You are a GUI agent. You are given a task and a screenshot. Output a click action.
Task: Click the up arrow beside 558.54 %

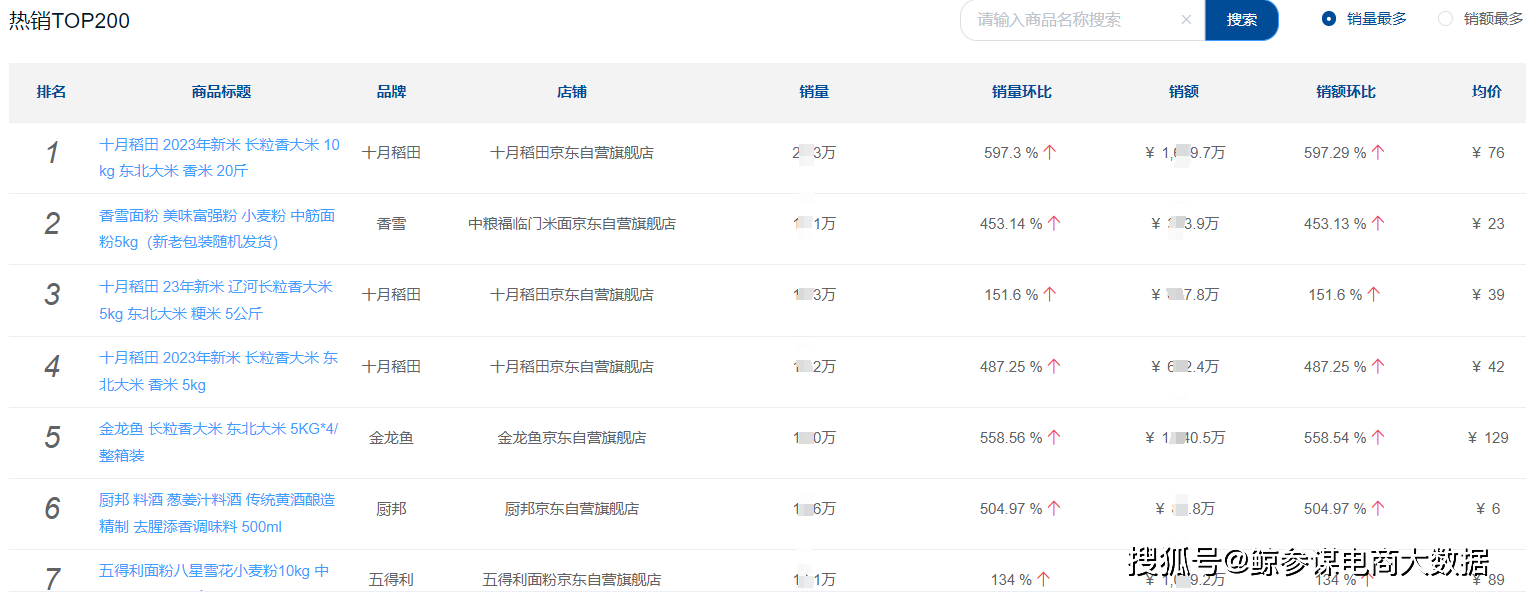tap(1378, 438)
